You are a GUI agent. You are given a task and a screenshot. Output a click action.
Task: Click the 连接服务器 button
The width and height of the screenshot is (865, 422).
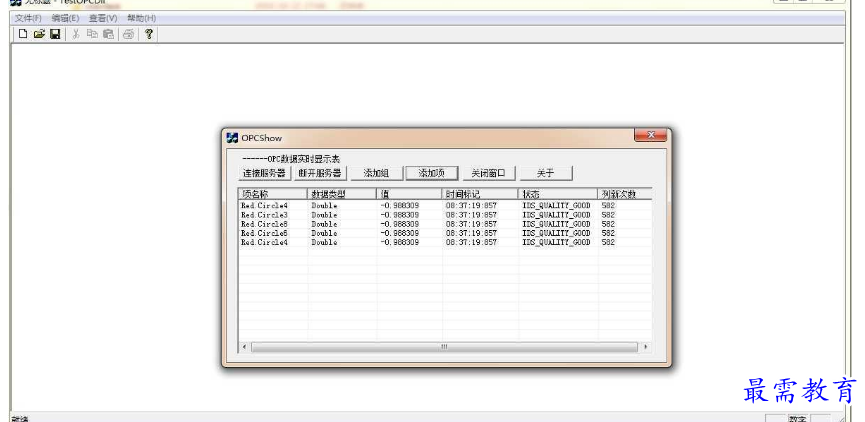point(265,173)
